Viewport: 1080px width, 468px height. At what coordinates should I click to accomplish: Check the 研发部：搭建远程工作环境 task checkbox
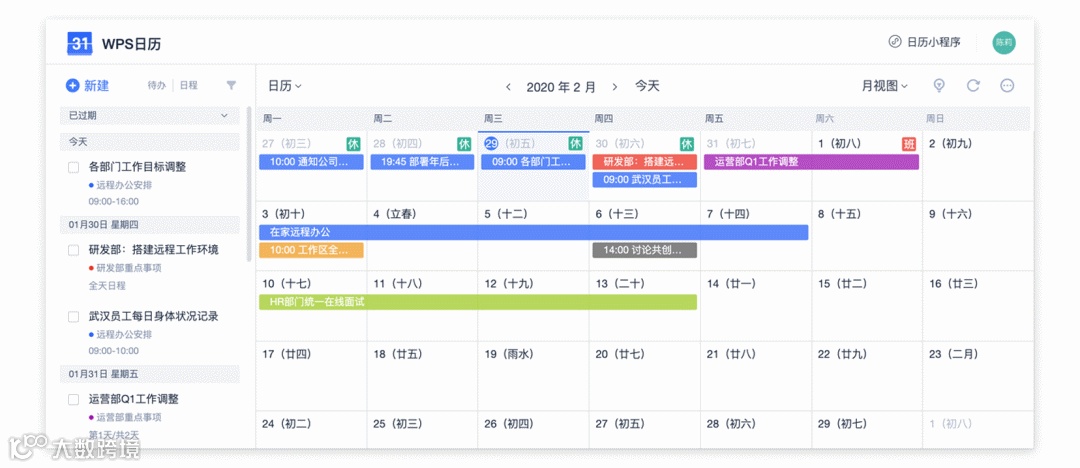pos(73,250)
